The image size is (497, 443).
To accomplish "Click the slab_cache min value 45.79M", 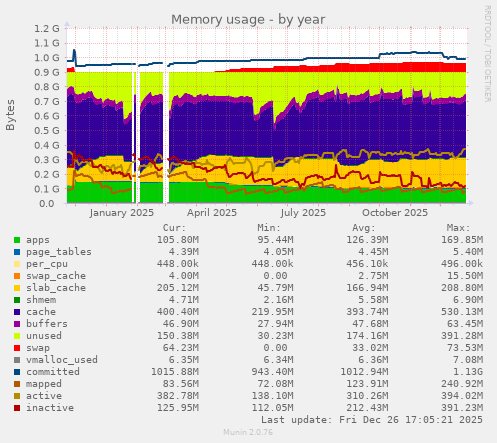I will coord(275,288).
